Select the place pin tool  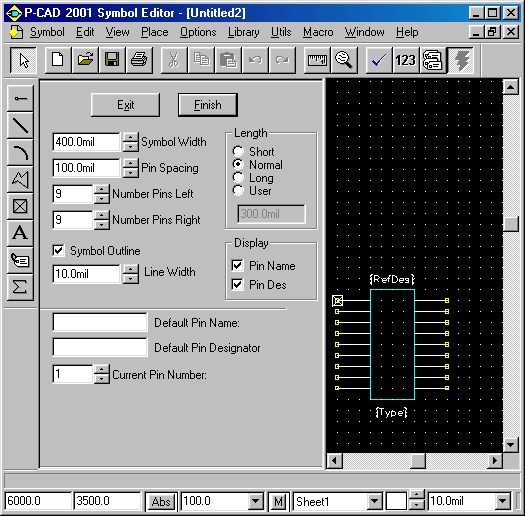click(x=20, y=98)
